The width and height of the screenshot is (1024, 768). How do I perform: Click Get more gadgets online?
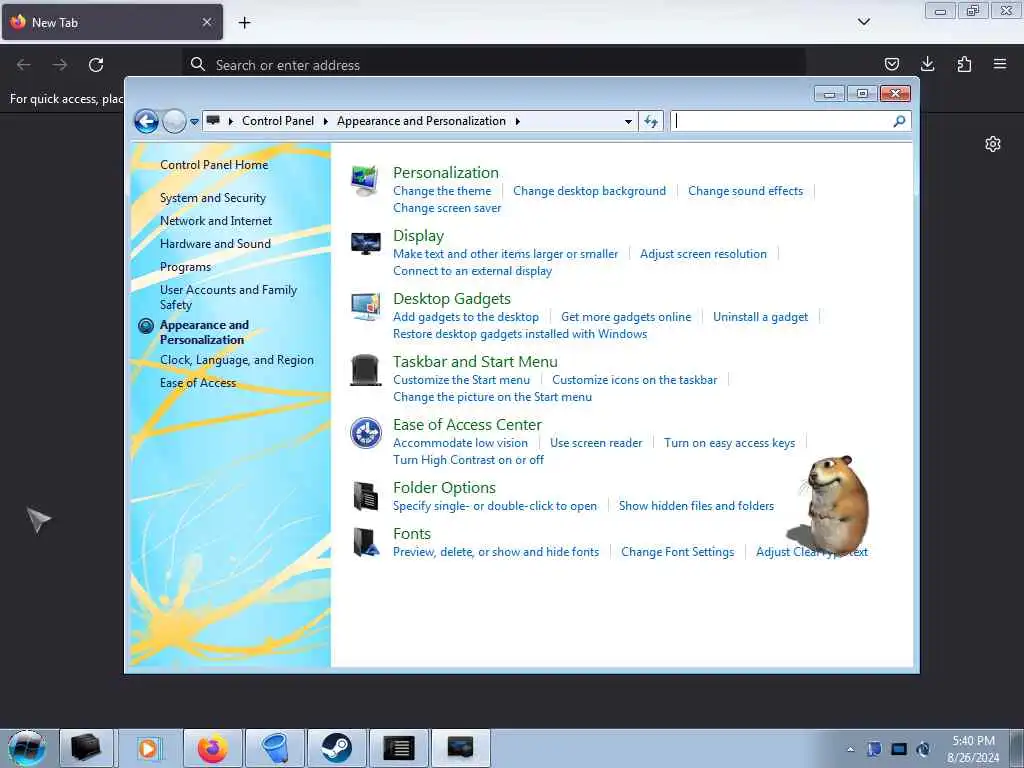point(626,317)
